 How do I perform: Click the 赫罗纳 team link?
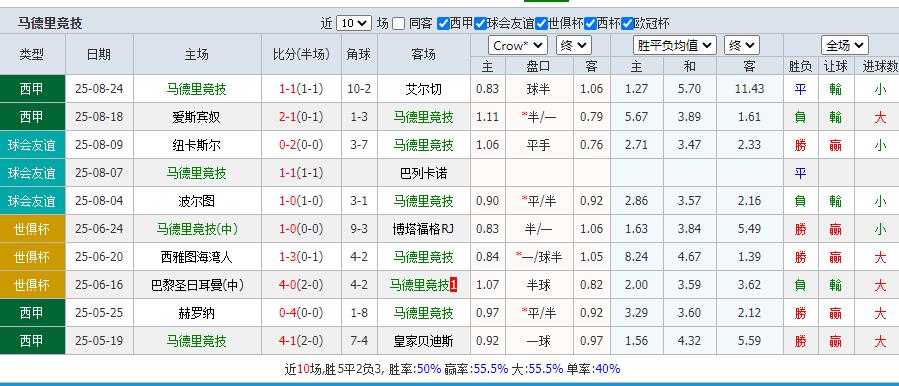(x=196, y=313)
